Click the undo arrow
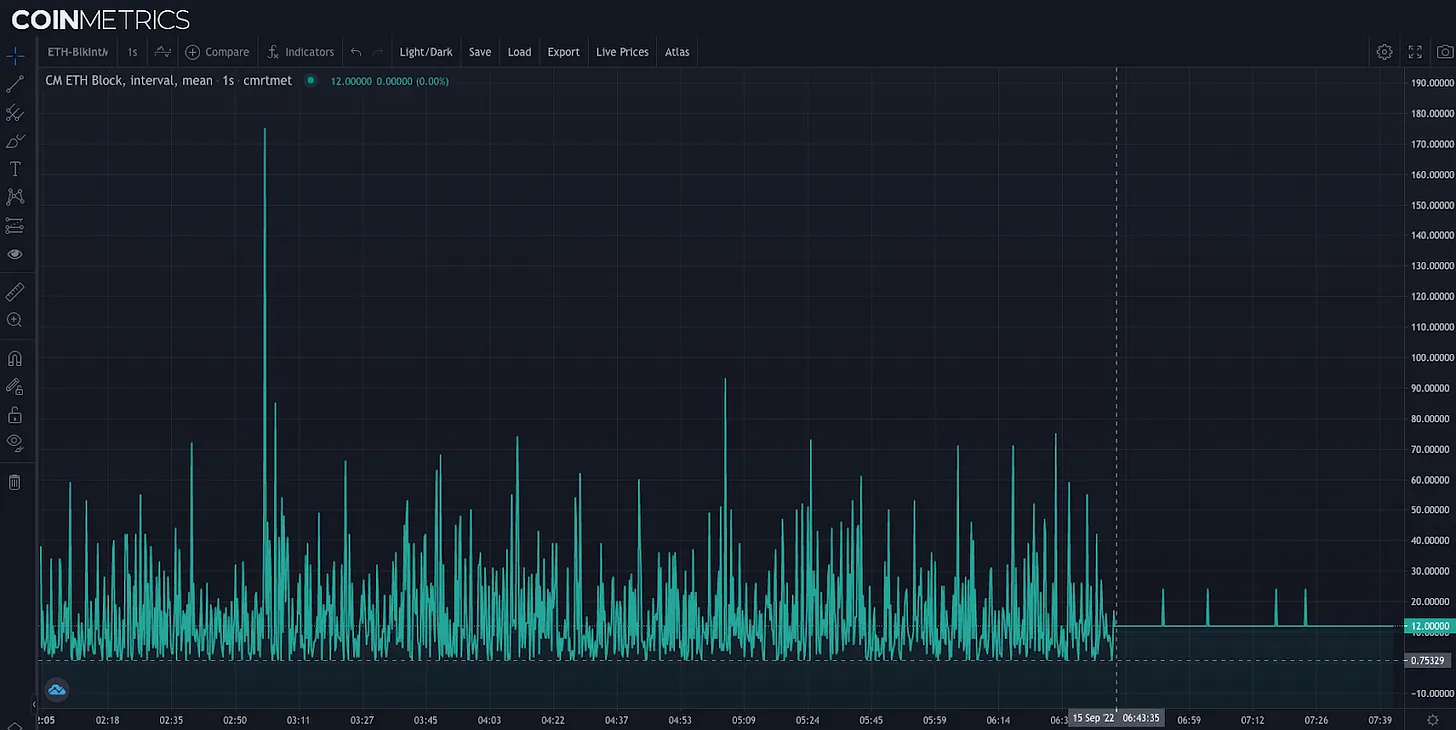 coord(356,52)
